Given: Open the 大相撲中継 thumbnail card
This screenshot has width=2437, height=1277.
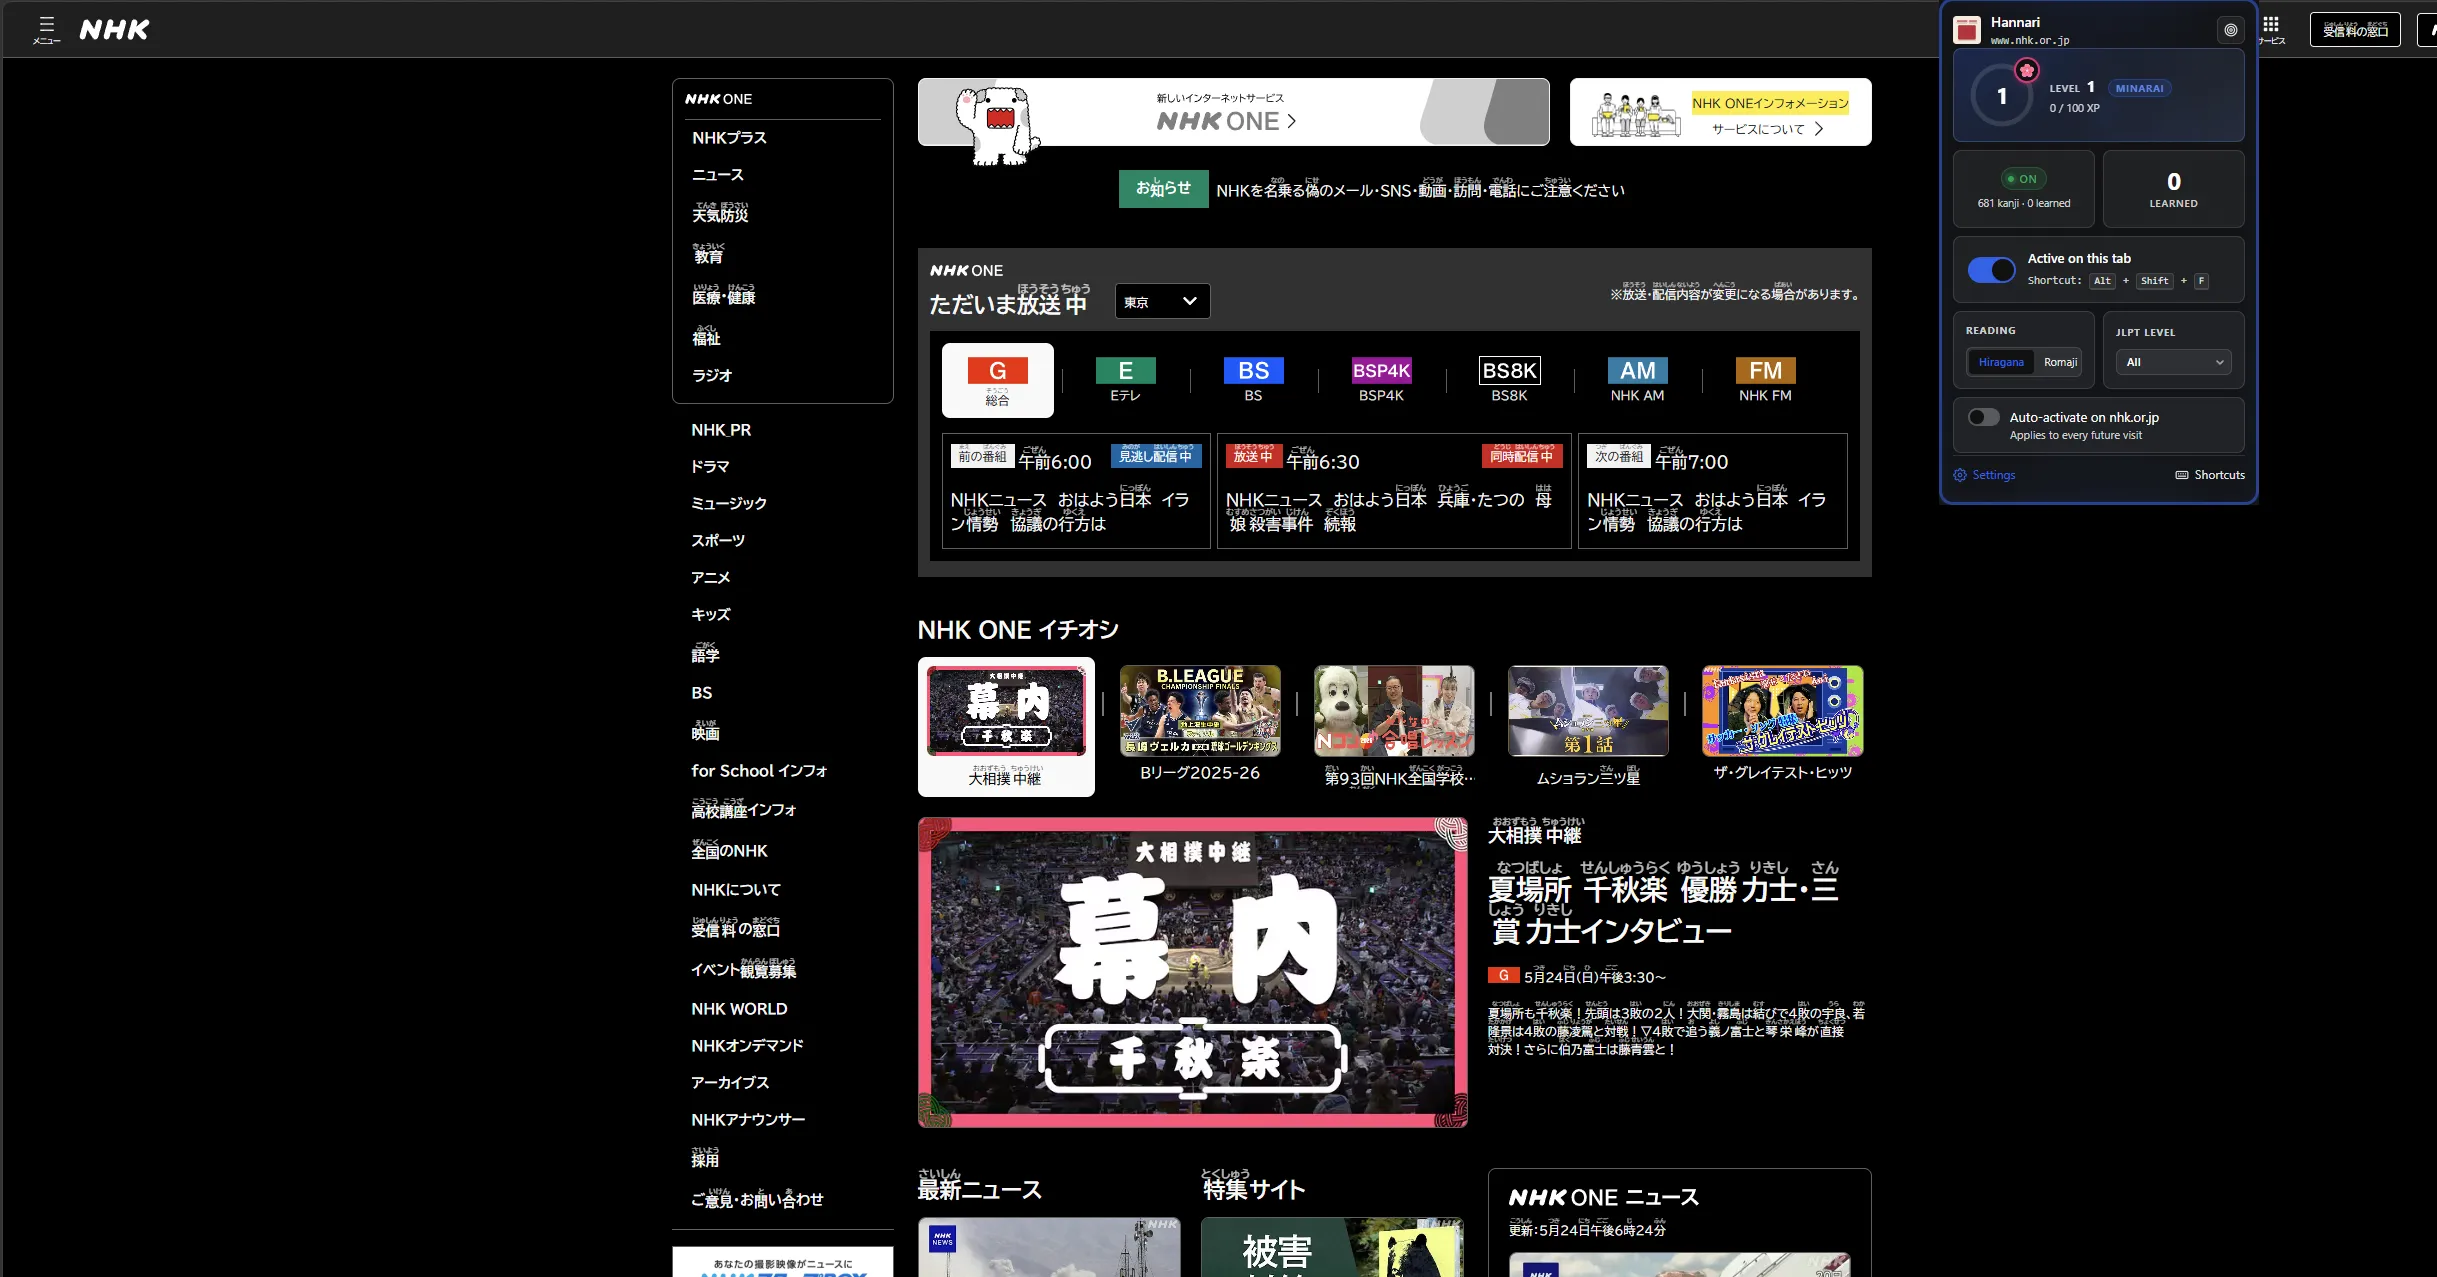Looking at the screenshot, I should tap(1006, 727).
